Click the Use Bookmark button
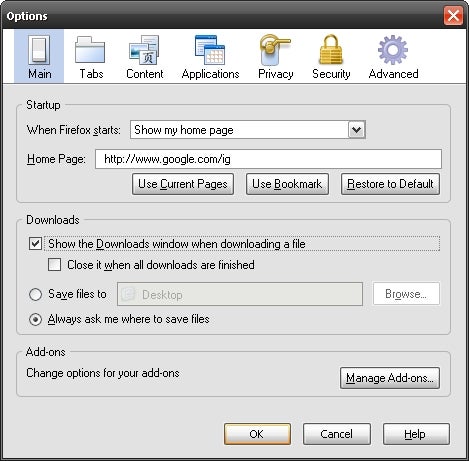469x461 pixels. click(287, 184)
